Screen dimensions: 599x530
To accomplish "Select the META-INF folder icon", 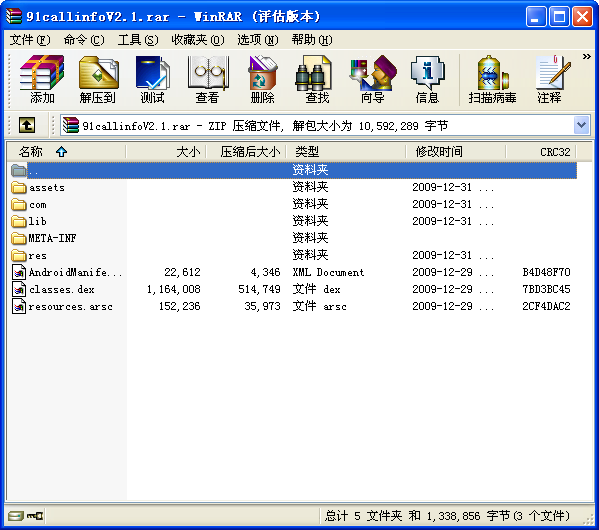I will click(x=19, y=238).
